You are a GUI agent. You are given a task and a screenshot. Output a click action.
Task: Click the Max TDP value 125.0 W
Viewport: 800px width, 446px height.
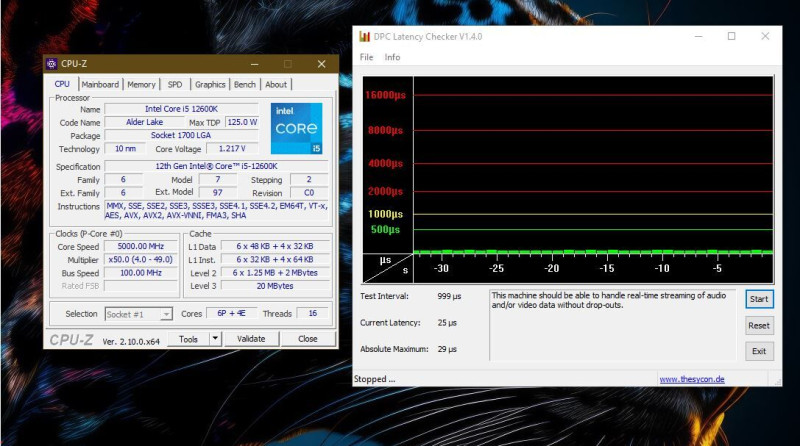coord(242,122)
